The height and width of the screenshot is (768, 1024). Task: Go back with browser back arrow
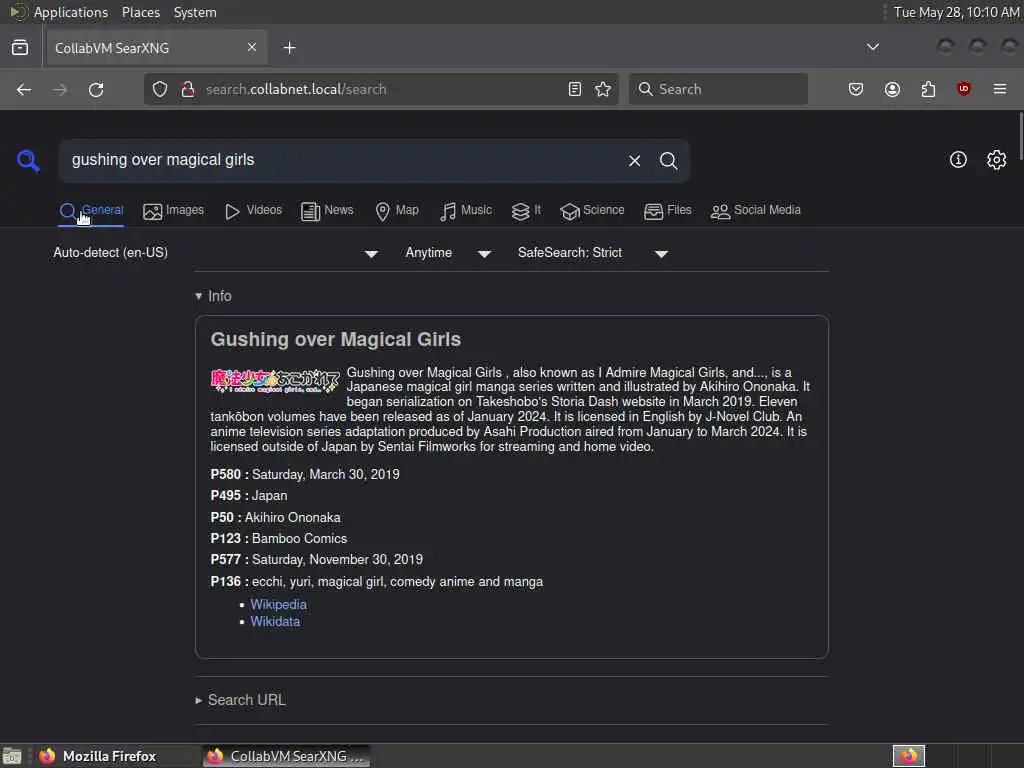[x=24, y=89]
